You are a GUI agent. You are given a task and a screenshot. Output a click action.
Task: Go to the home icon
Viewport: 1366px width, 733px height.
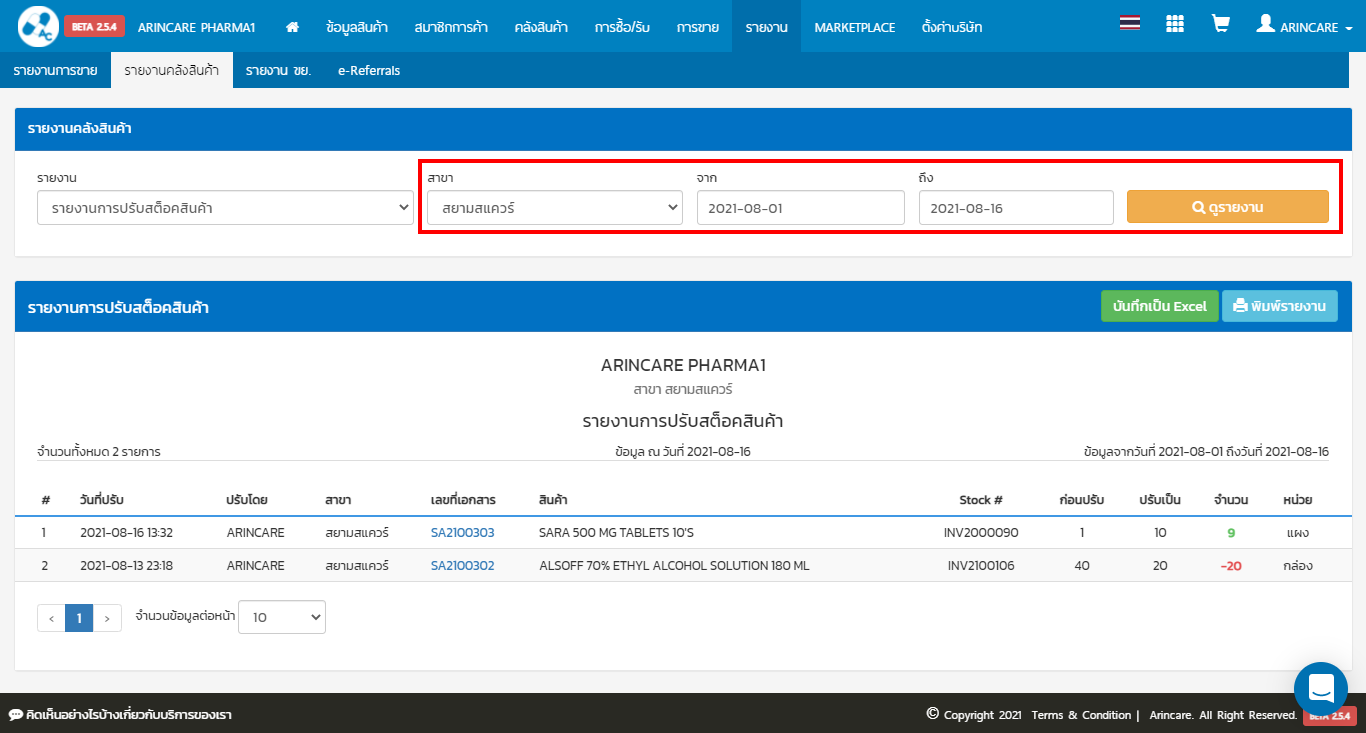(292, 27)
